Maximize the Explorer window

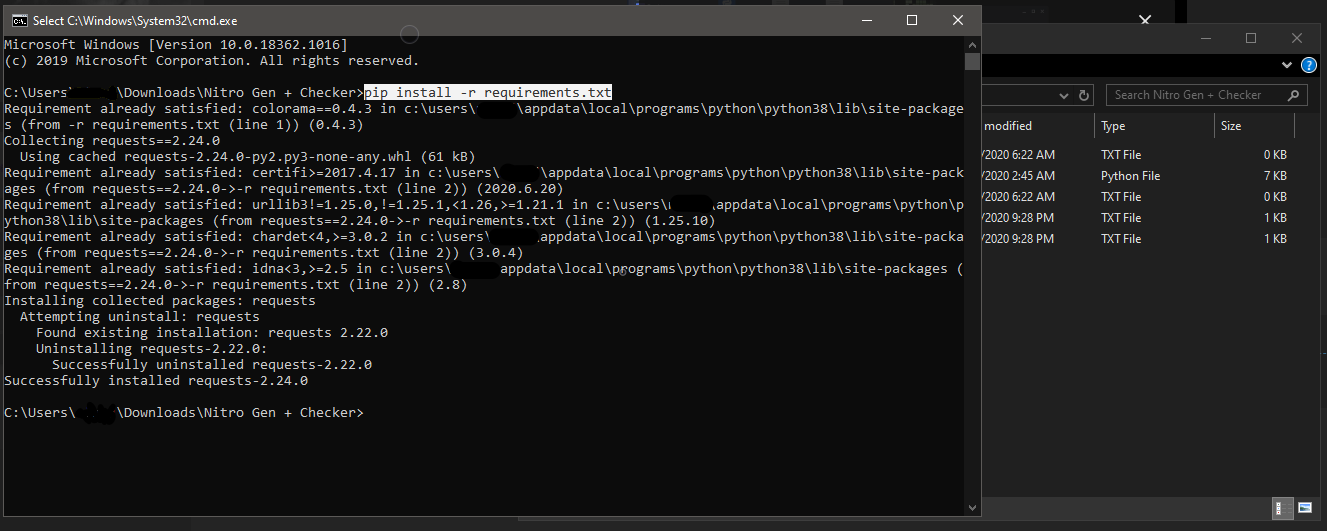1250,39
